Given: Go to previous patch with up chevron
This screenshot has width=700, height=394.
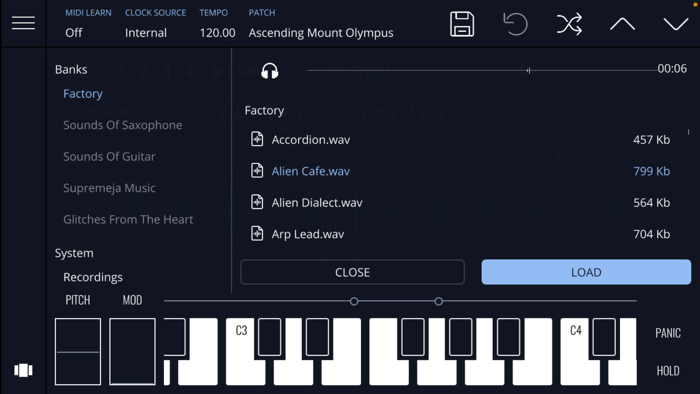Looking at the screenshot, I should pyautogui.click(x=622, y=24).
